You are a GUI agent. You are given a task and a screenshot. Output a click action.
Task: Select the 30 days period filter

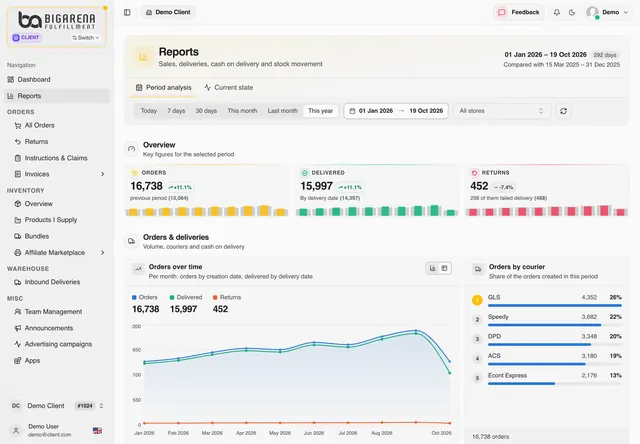pyautogui.click(x=206, y=111)
